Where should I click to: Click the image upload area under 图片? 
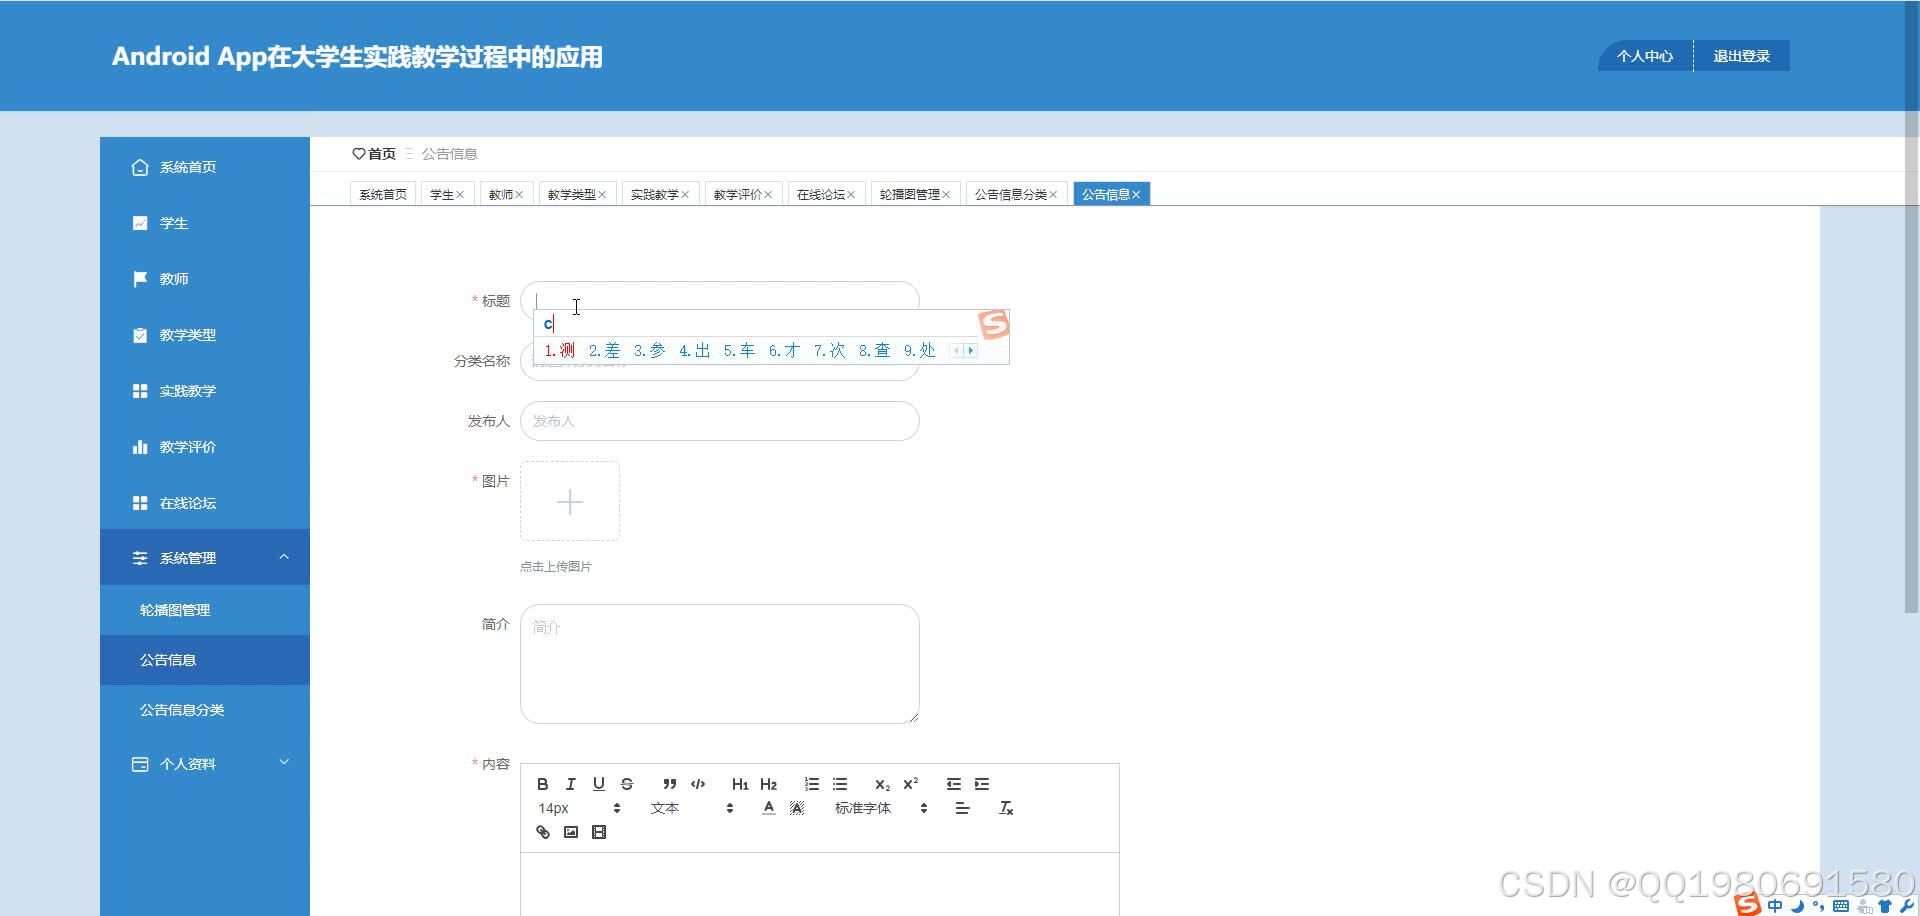tap(570, 501)
